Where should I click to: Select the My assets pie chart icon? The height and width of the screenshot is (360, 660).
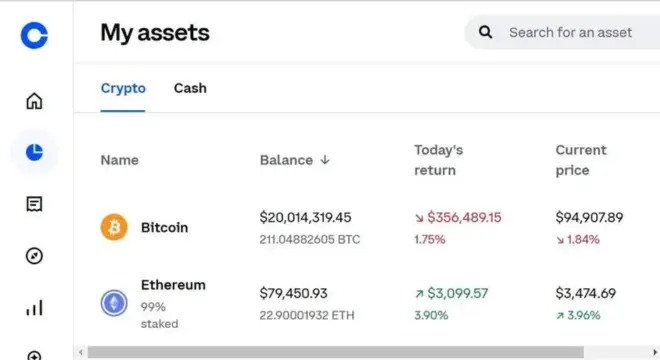click(x=34, y=152)
